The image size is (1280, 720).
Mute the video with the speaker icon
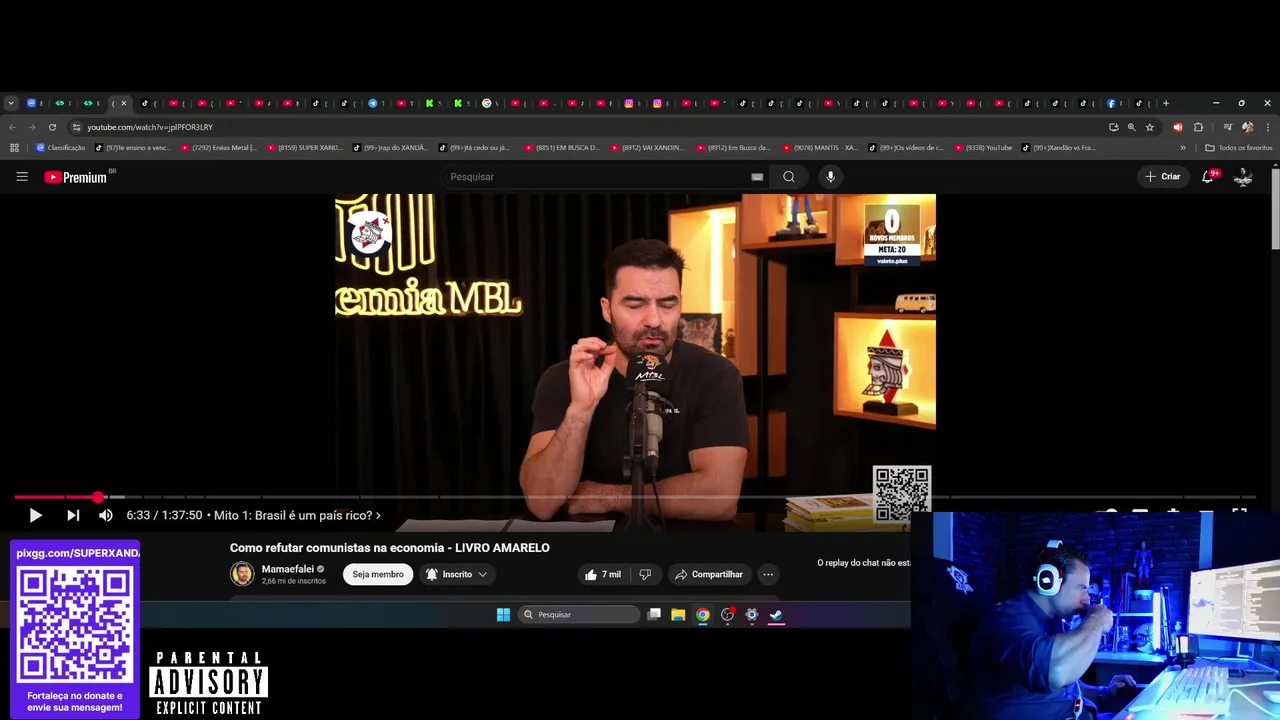coord(105,515)
